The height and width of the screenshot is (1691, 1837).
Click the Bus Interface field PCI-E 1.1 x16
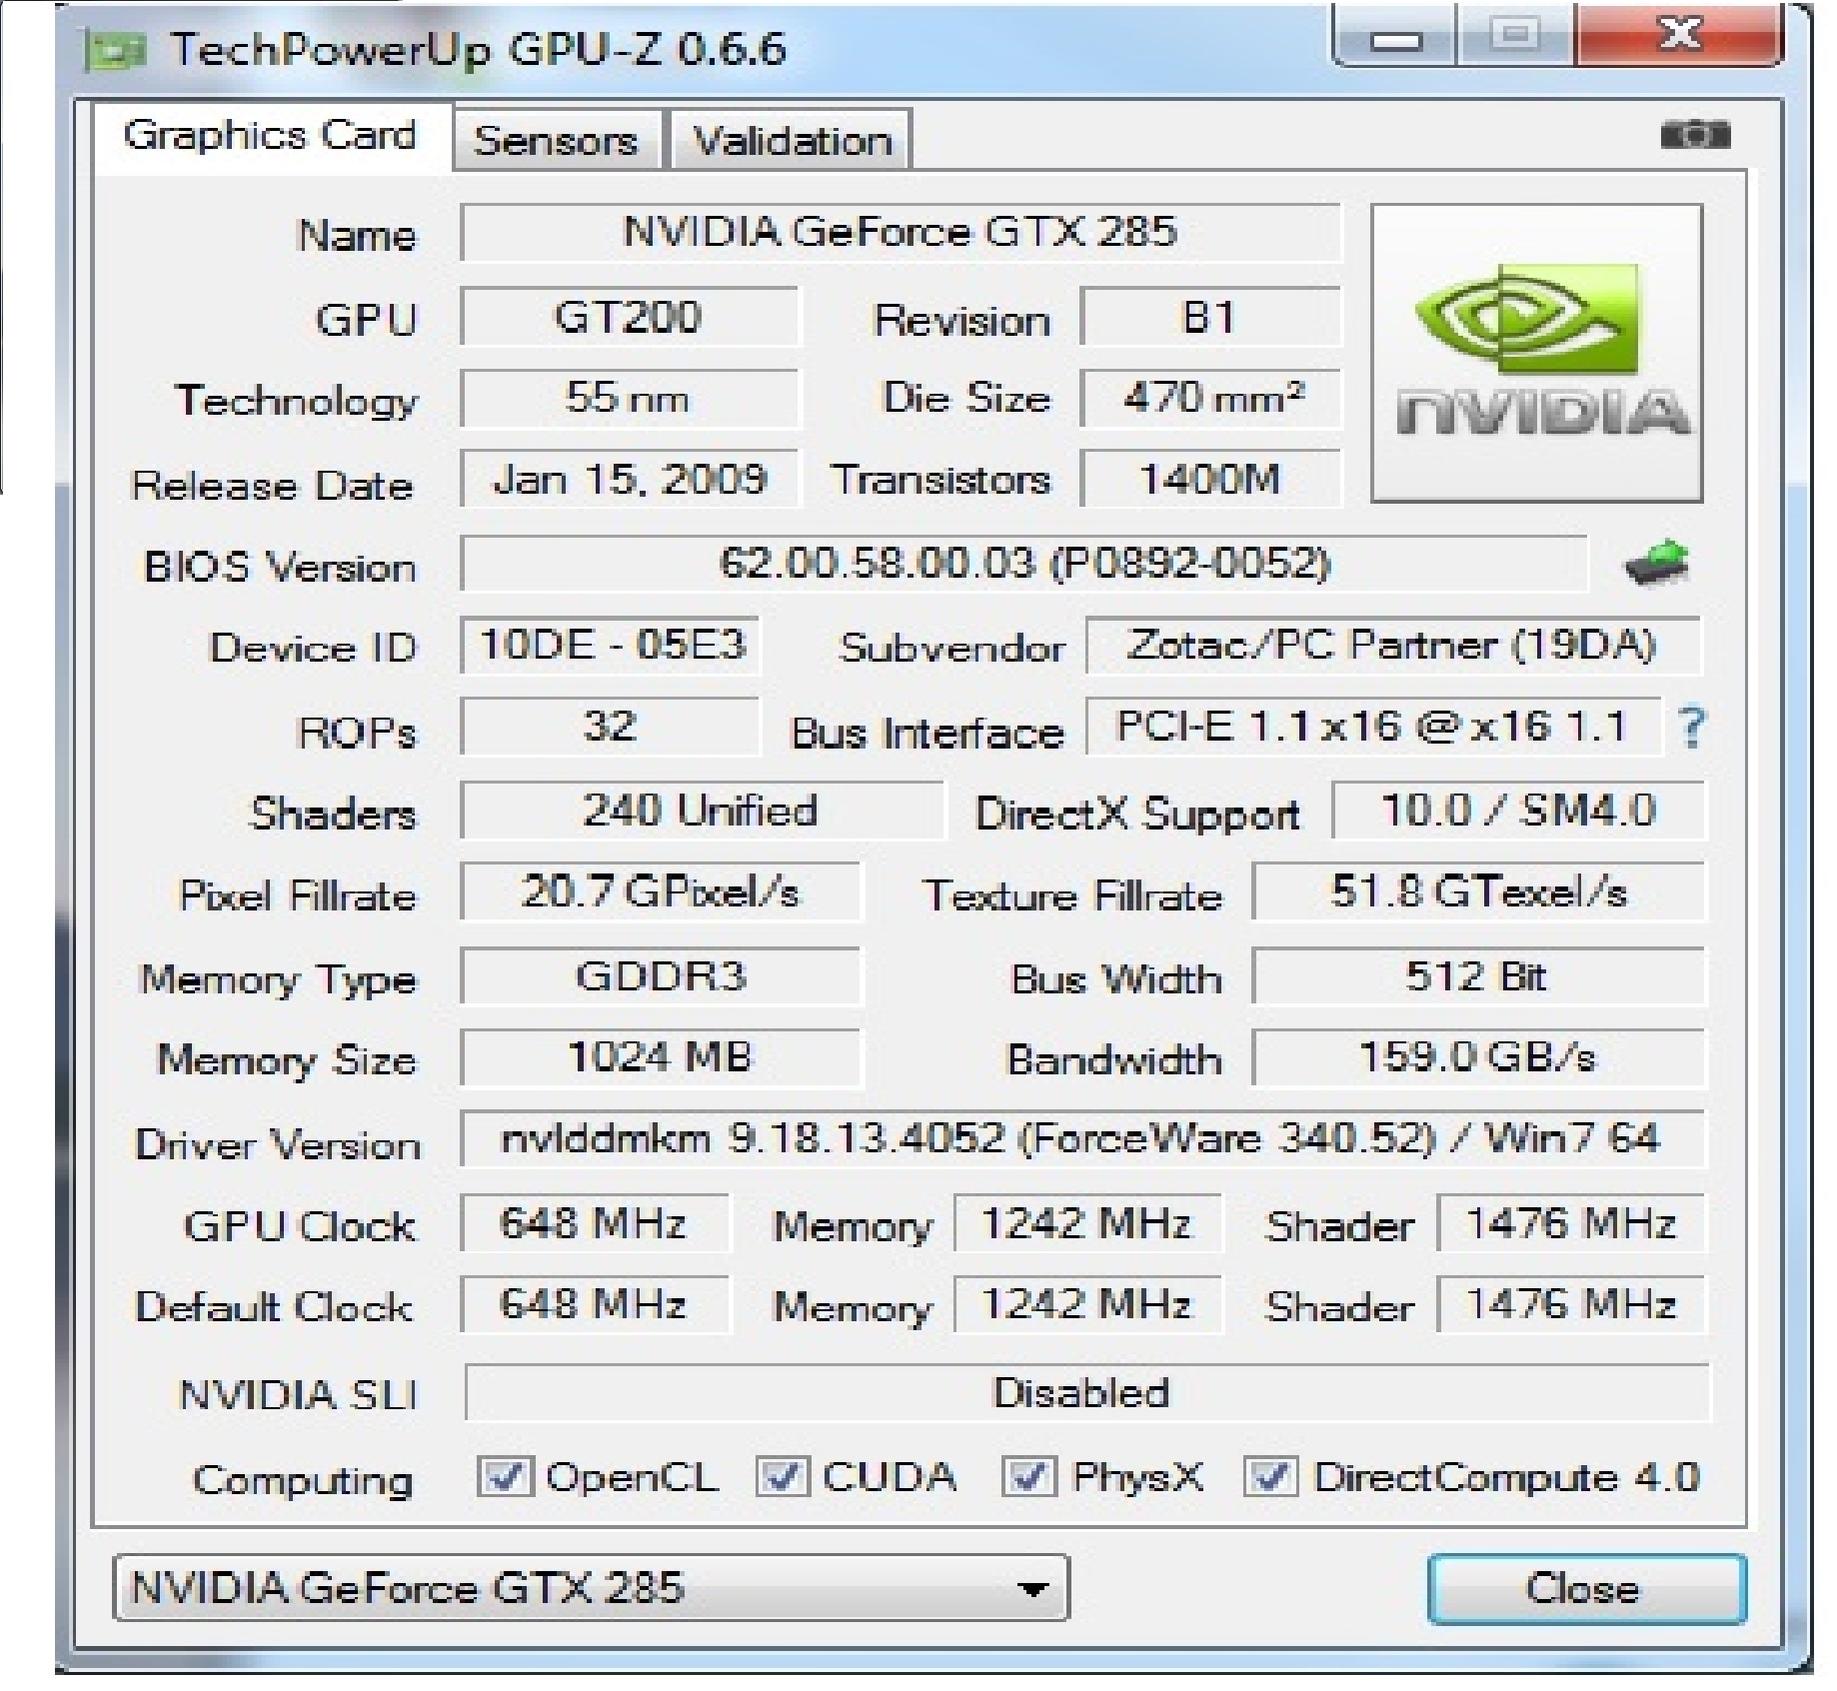tap(1374, 727)
